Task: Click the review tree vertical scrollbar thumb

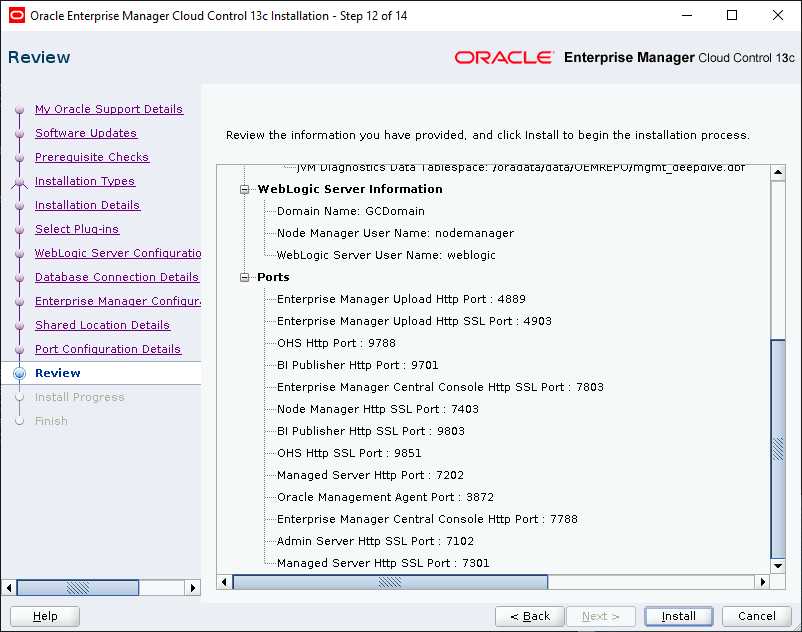Action: [778, 449]
